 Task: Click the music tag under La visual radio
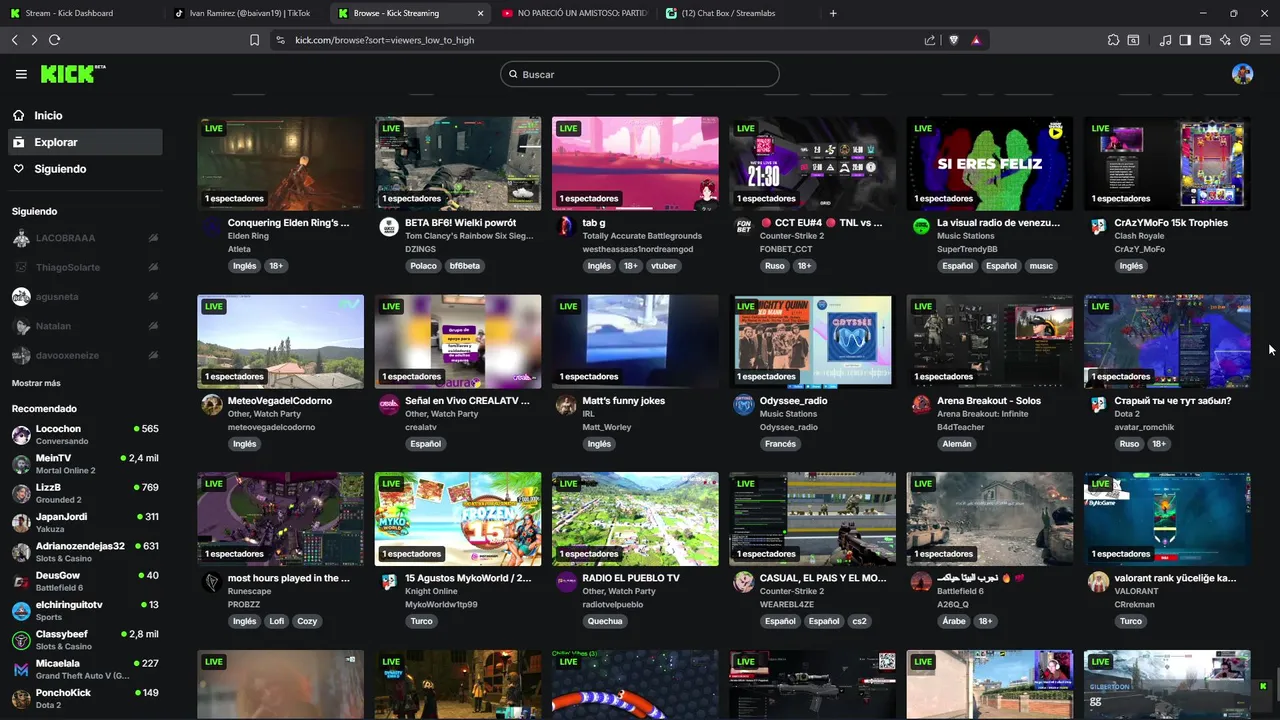tap(1041, 266)
